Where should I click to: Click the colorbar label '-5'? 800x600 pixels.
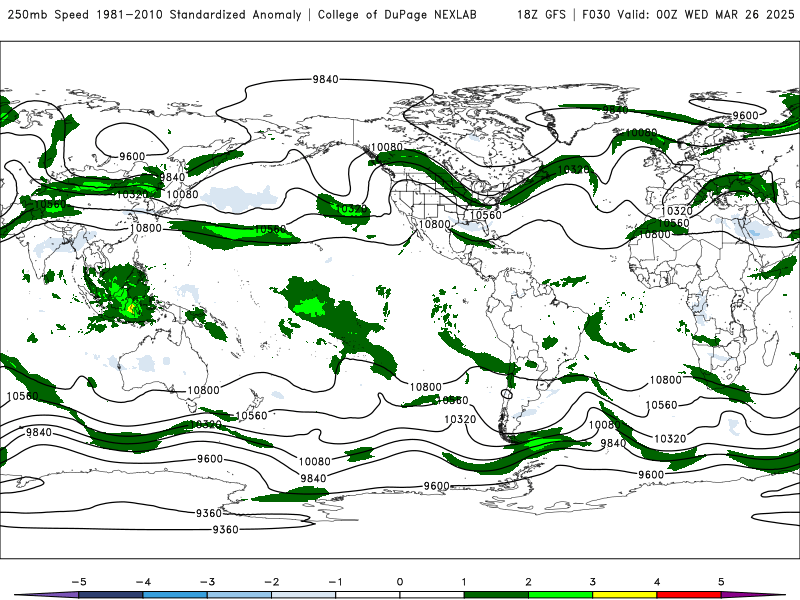tap(79, 582)
